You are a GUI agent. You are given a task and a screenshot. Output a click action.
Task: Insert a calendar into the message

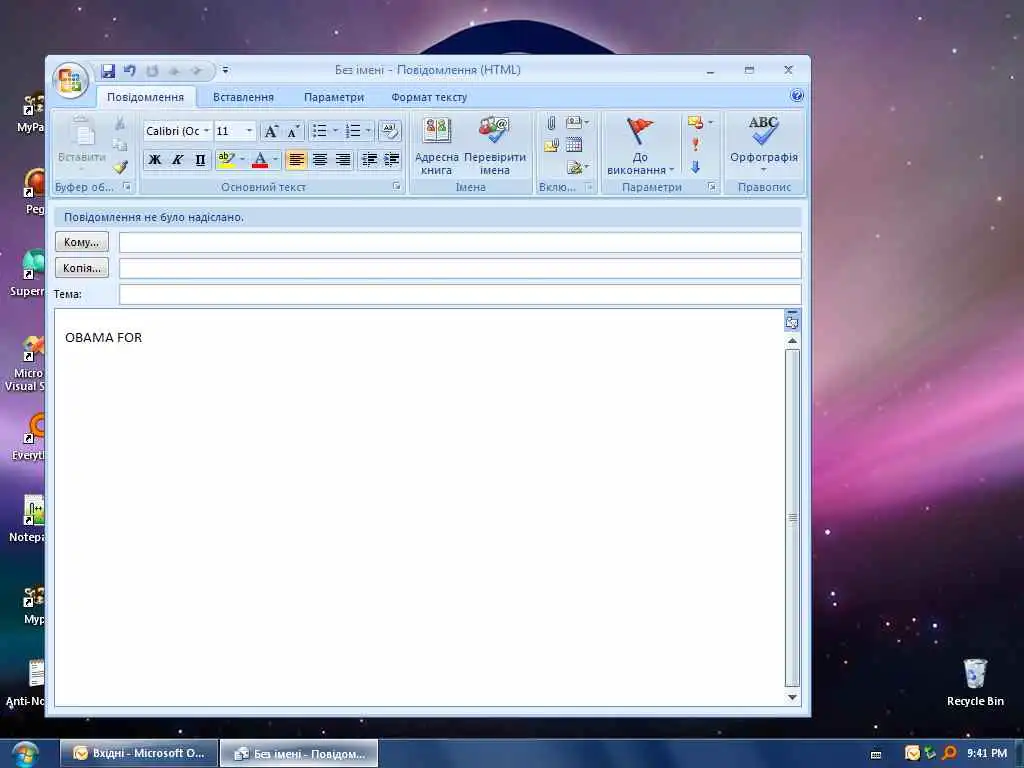(574, 145)
